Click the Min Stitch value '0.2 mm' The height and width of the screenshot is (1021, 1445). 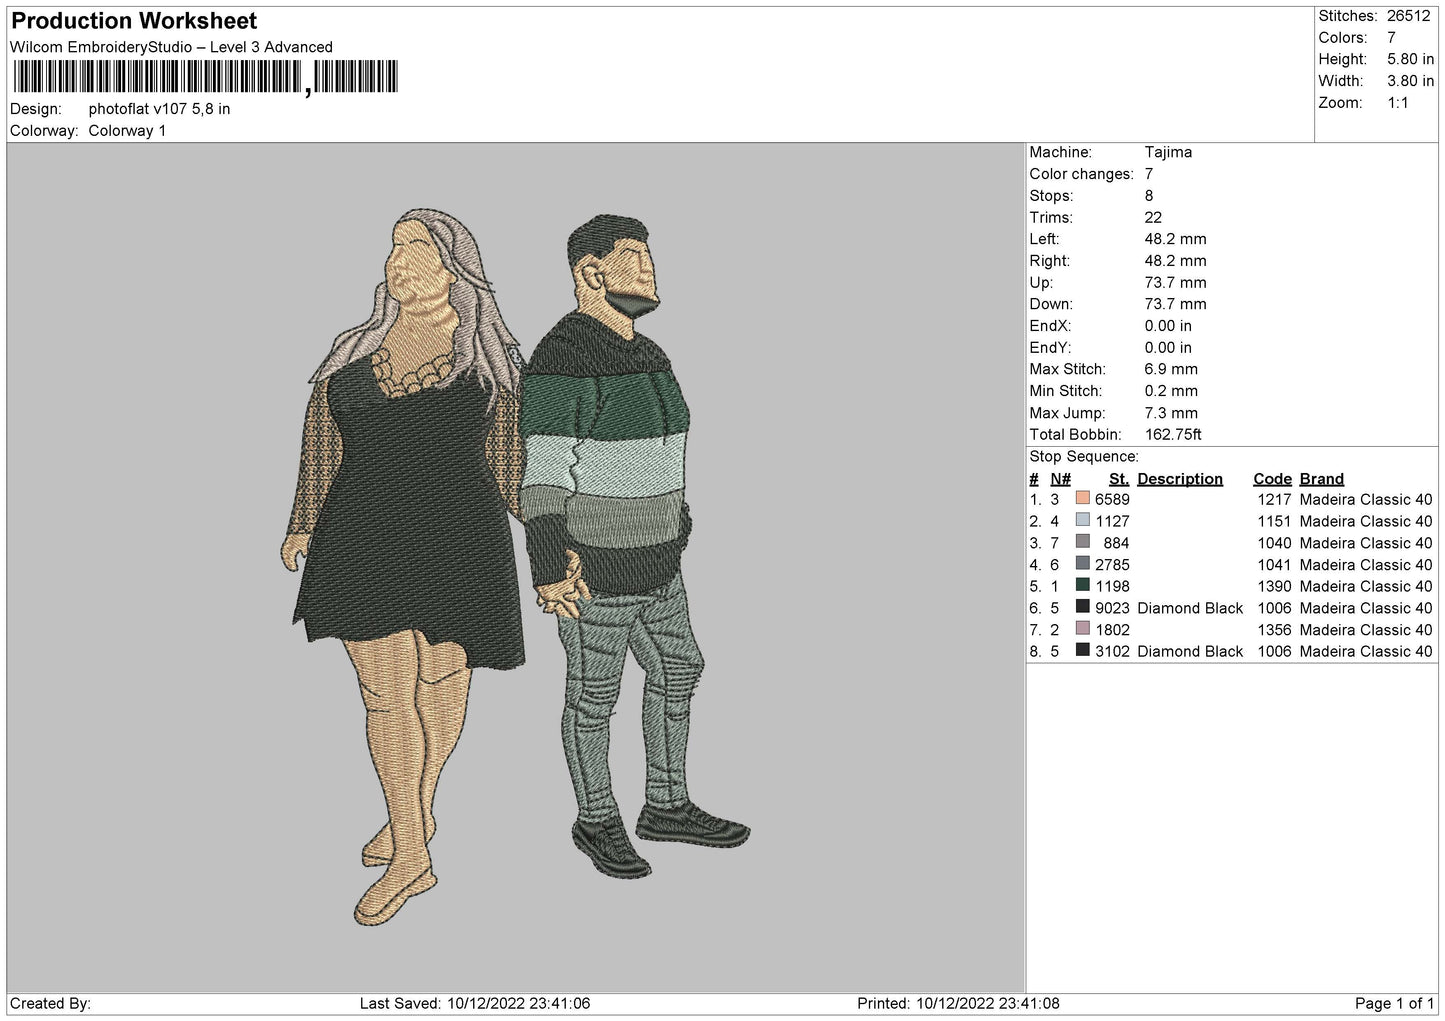[1171, 391]
